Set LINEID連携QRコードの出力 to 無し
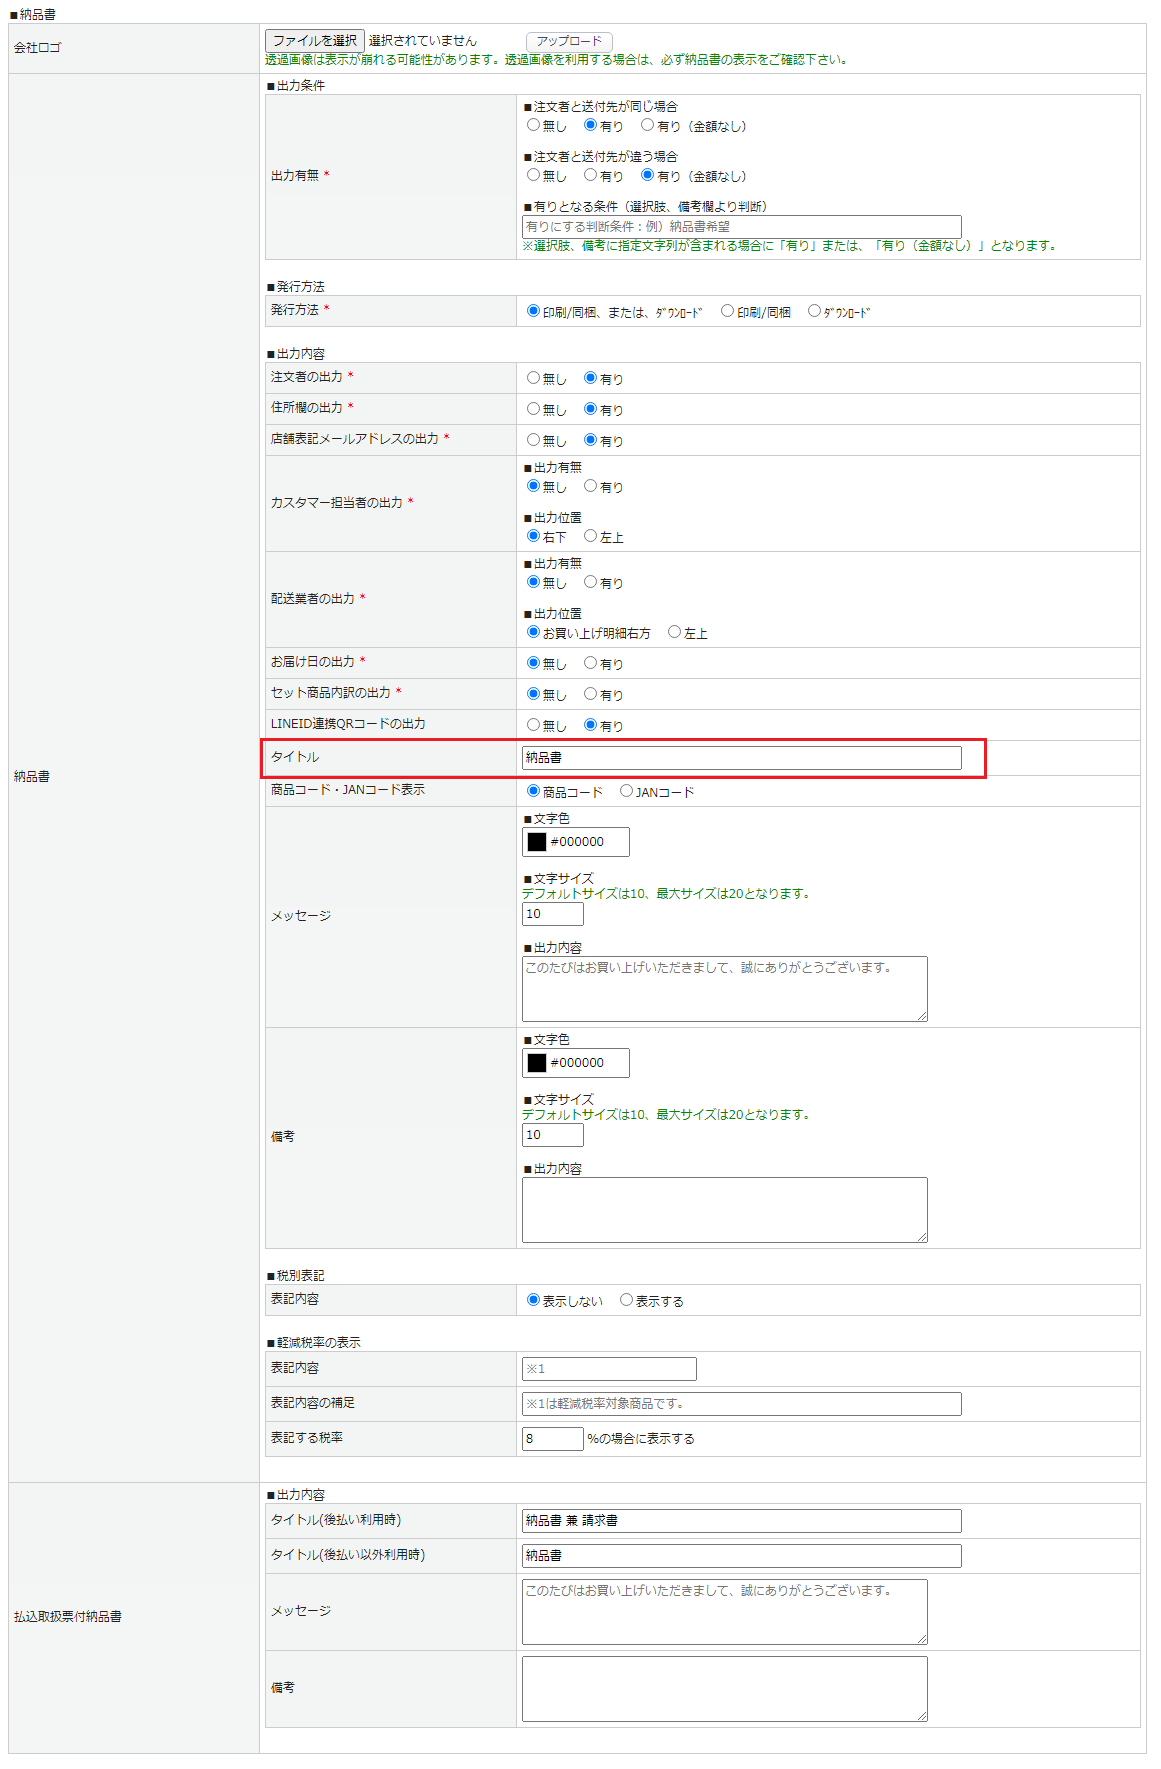Screen dimensions: 1161x1769 534,725
